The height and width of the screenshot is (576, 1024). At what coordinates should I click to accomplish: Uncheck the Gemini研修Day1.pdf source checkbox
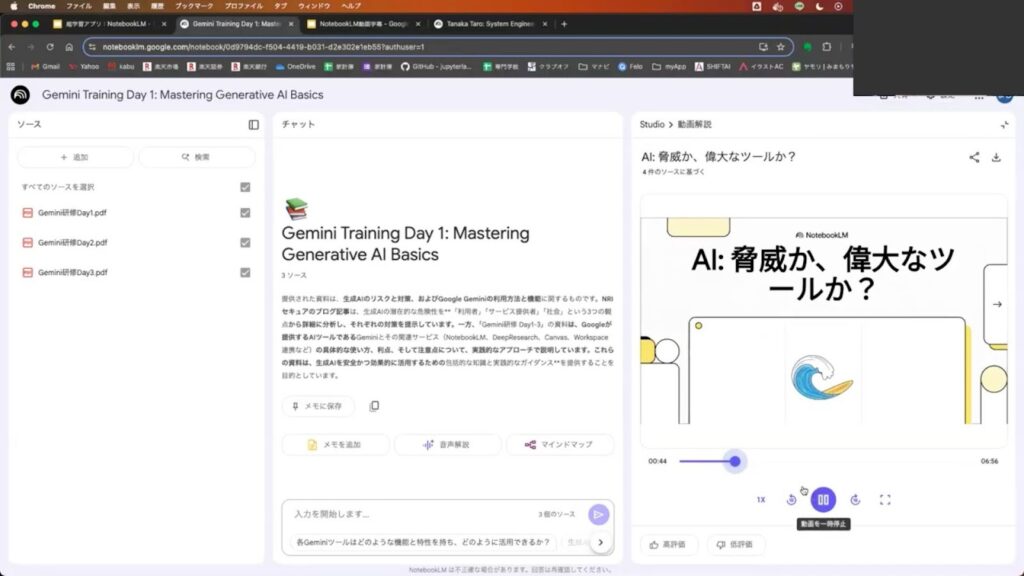pos(245,212)
